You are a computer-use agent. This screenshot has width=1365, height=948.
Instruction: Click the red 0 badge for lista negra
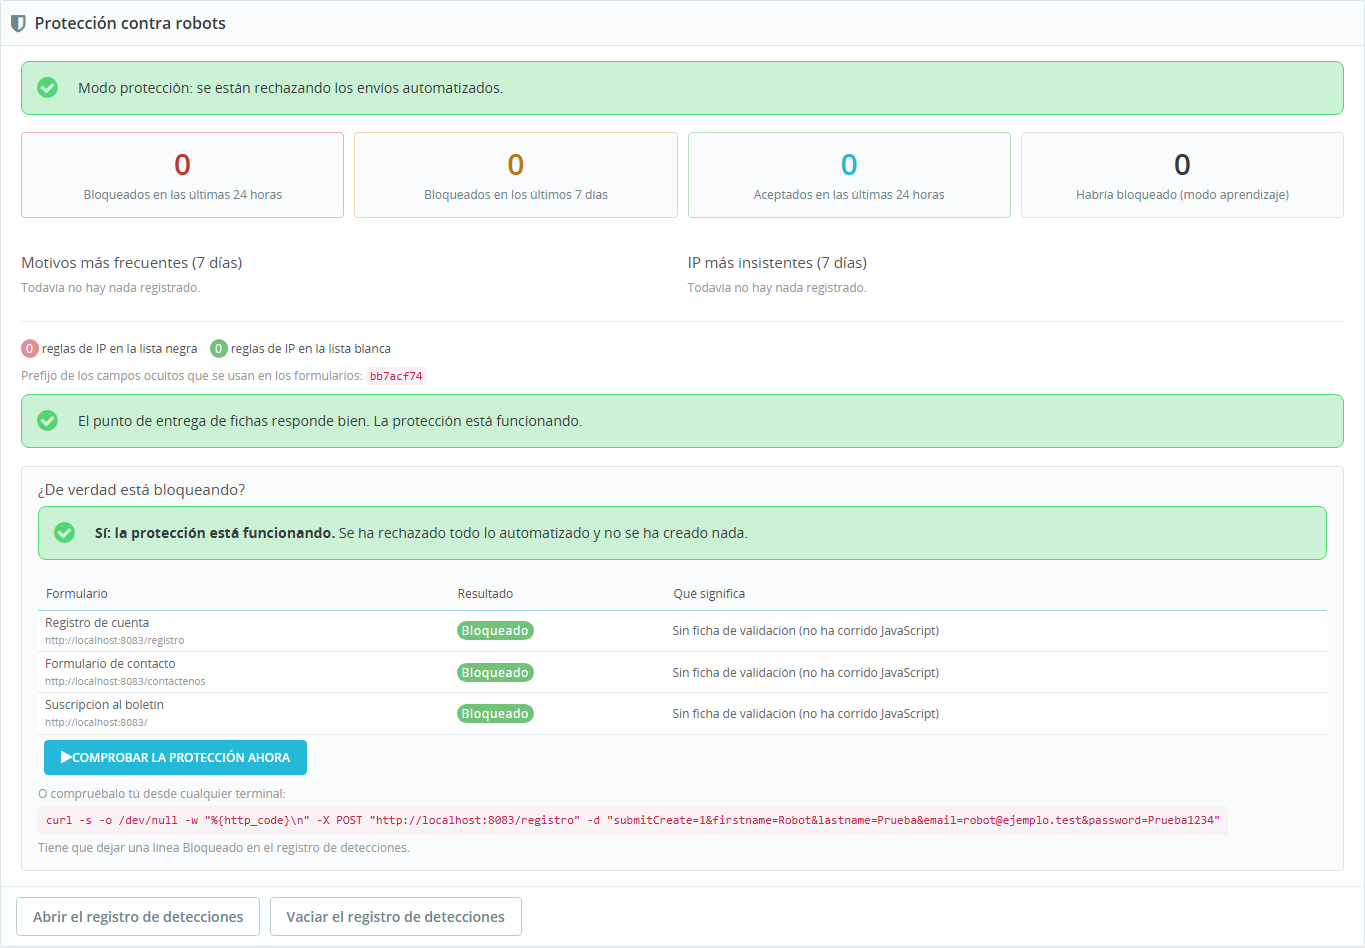coord(30,349)
